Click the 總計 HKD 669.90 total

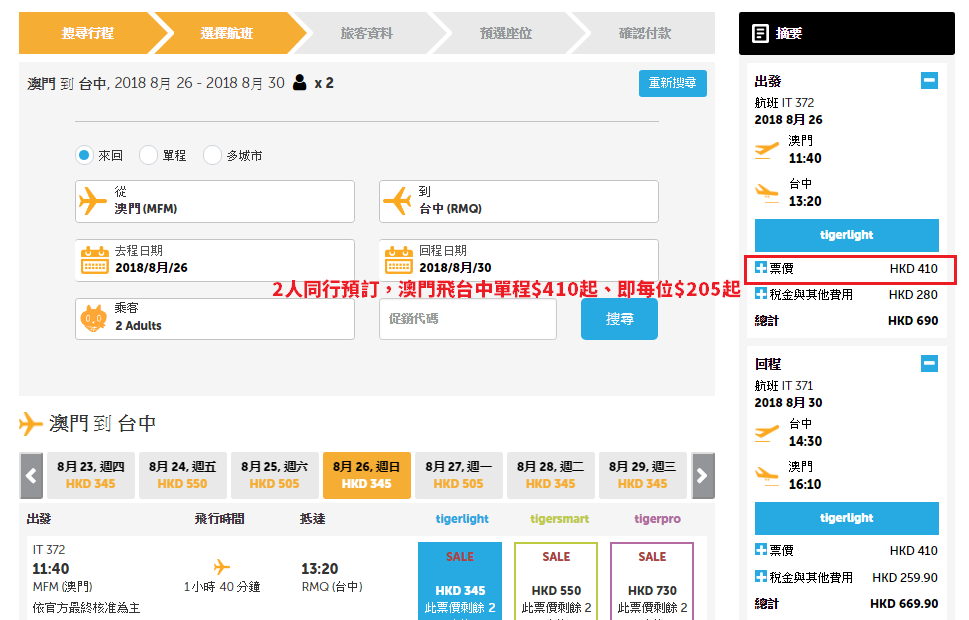847,603
